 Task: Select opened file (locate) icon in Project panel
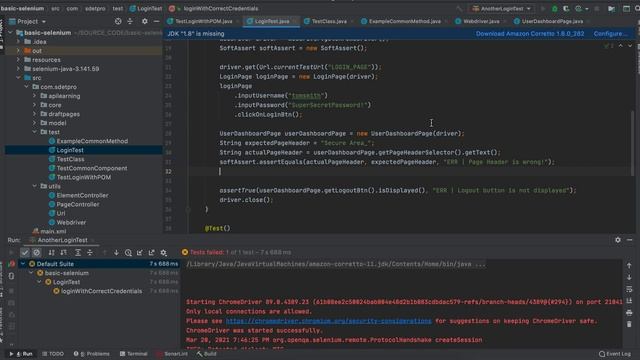[118, 21]
